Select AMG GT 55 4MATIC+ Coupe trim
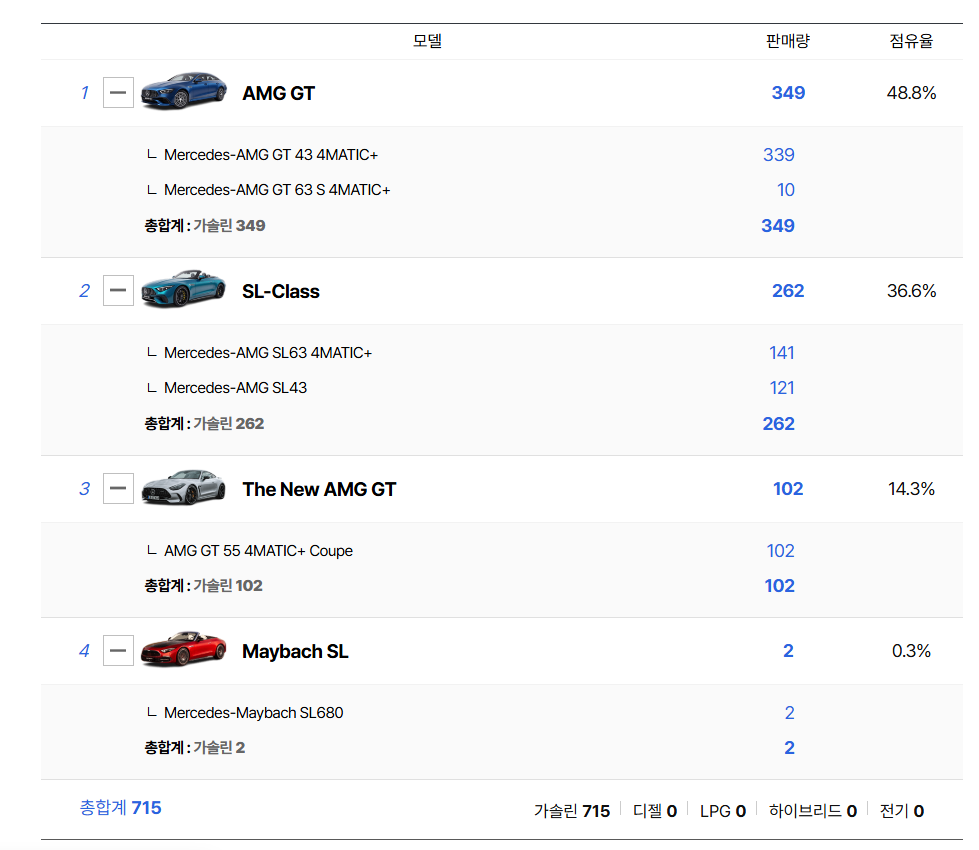Viewport: 979px width, 850px height. 258,551
